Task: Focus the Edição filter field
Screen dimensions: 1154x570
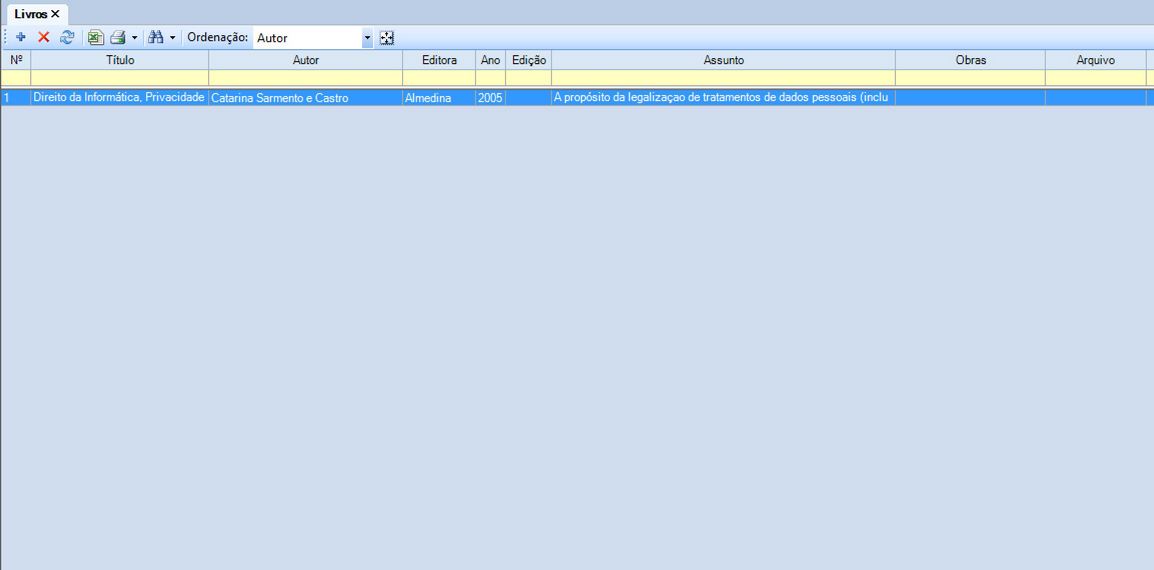Action: coord(528,78)
